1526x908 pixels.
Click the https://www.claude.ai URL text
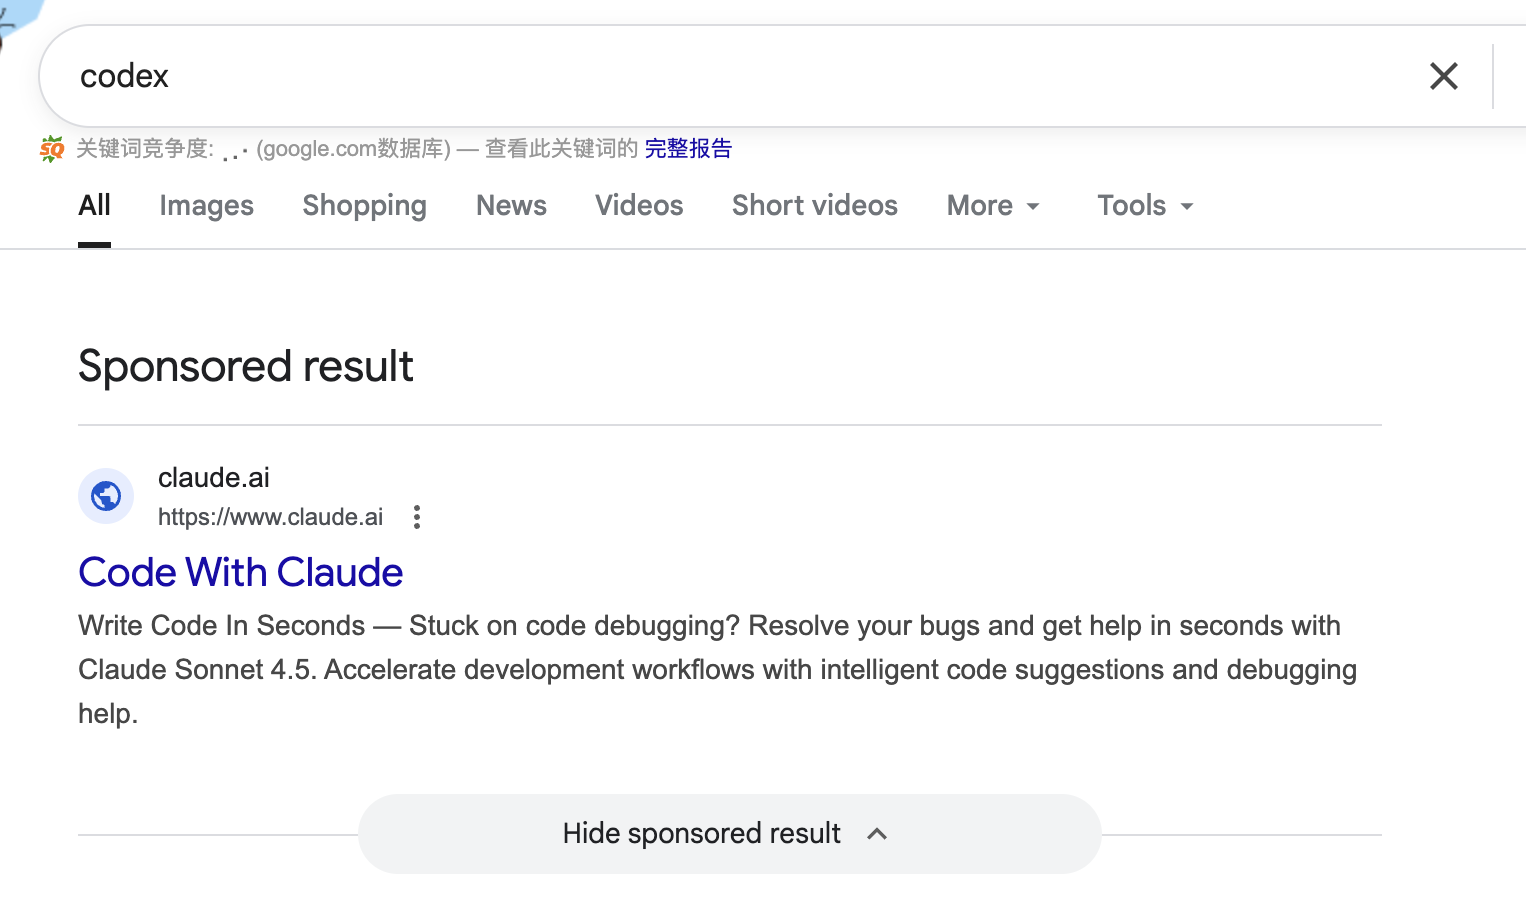click(x=270, y=517)
